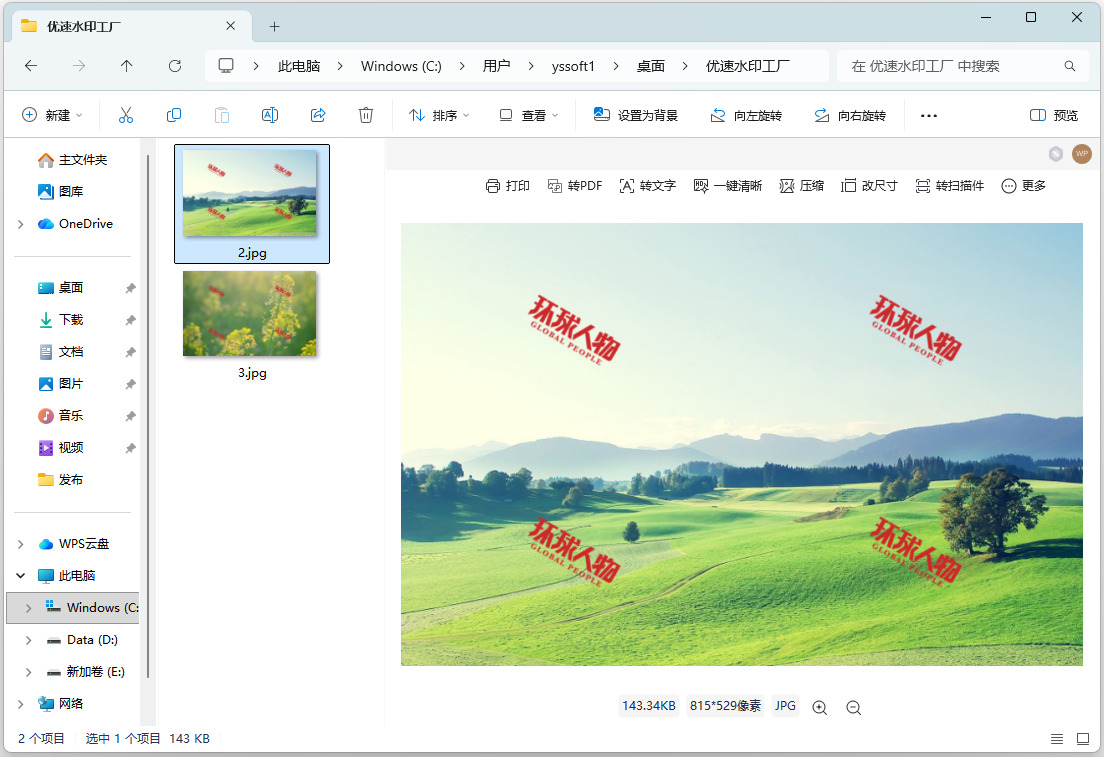
Task: Open 视频 in the sidebar
Action: pos(61,448)
